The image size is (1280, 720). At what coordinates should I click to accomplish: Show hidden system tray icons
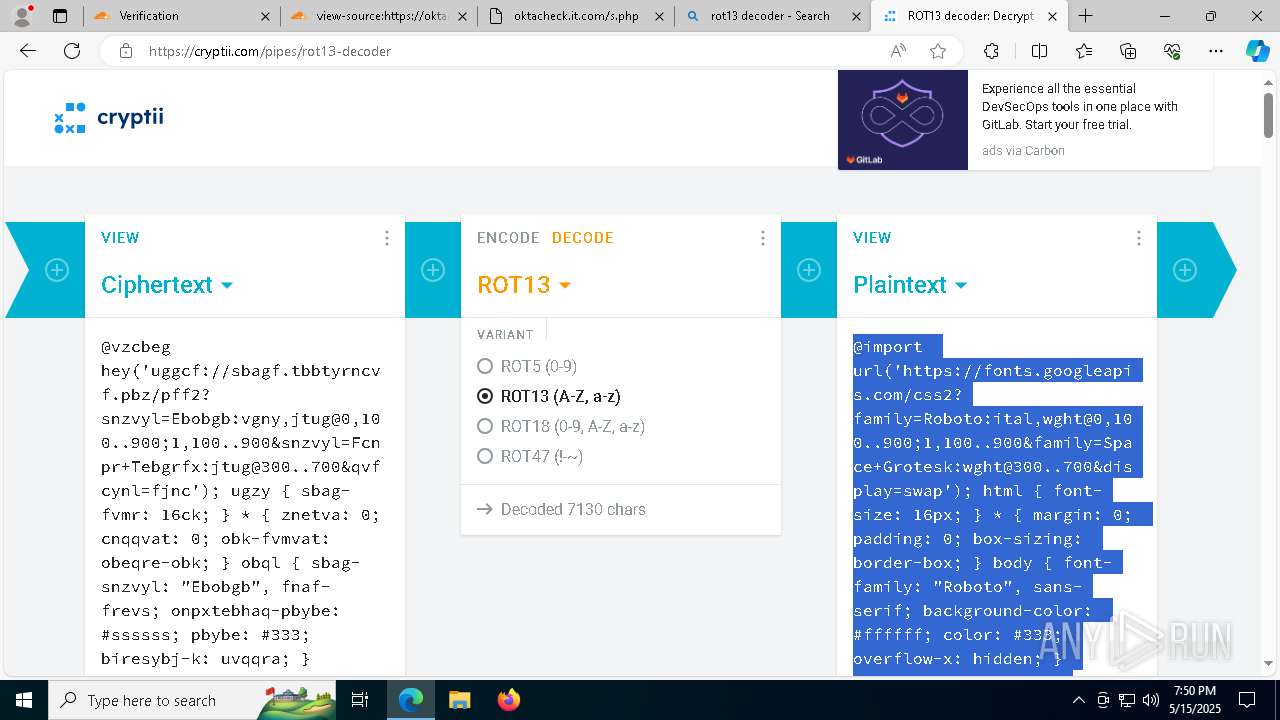point(1078,700)
